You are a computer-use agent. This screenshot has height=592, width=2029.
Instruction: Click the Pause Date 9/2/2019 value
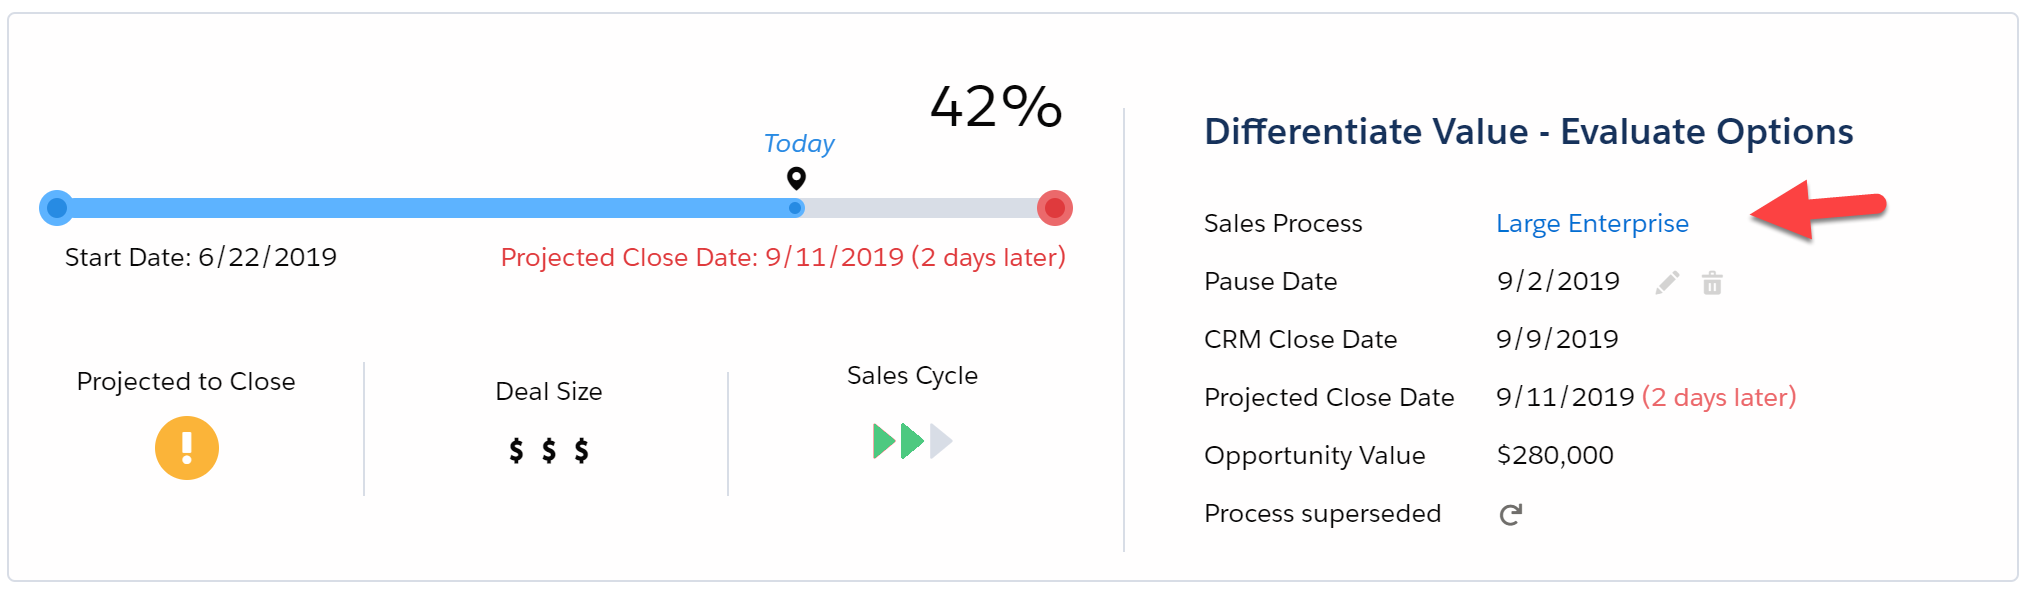click(x=1558, y=281)
